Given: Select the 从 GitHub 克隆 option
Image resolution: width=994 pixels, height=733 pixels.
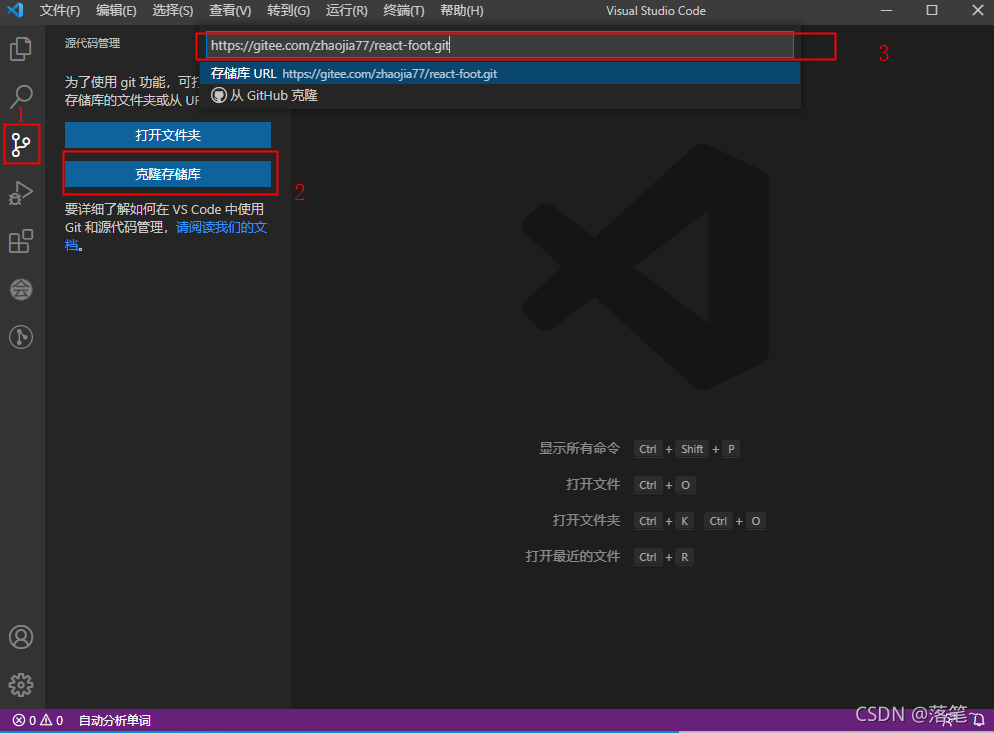Looking at the screenshot, I should click(x=500, y=95).
